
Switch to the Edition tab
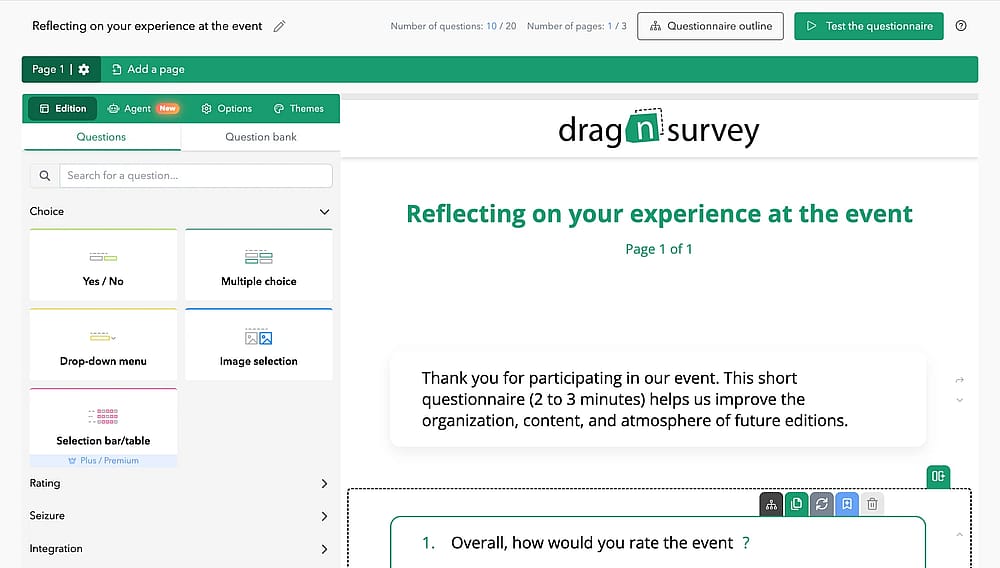point(62,108)
